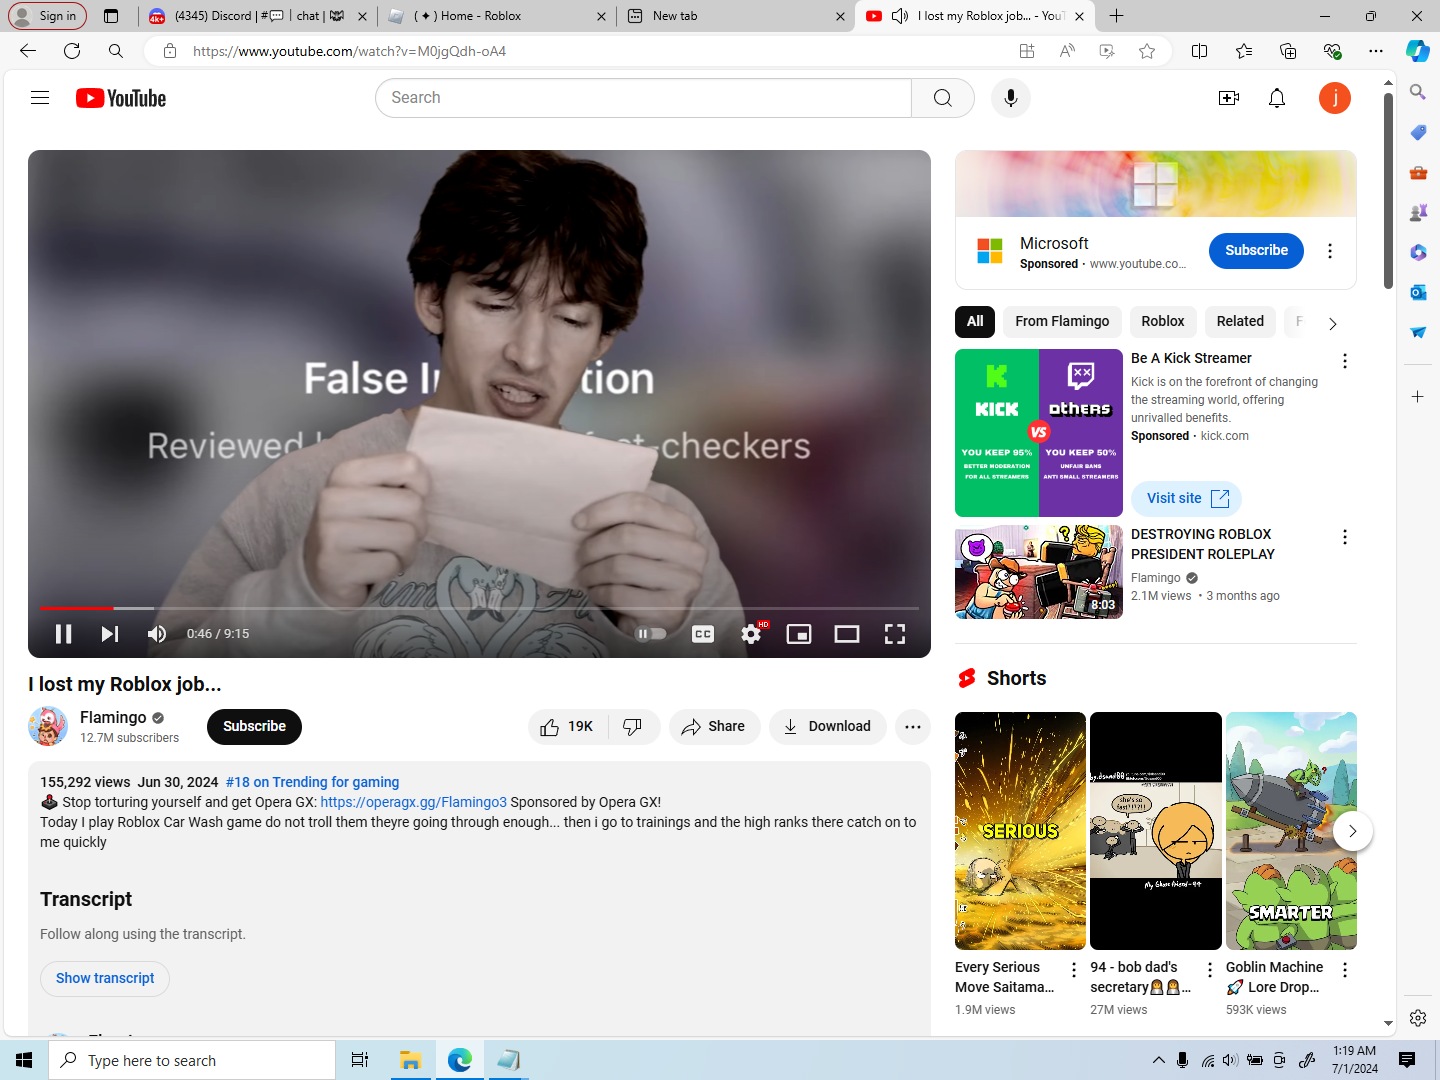Viewport: 1440px width, 1080px height.
Task: Open the player settings gear
Action: [x=751, y=634]
